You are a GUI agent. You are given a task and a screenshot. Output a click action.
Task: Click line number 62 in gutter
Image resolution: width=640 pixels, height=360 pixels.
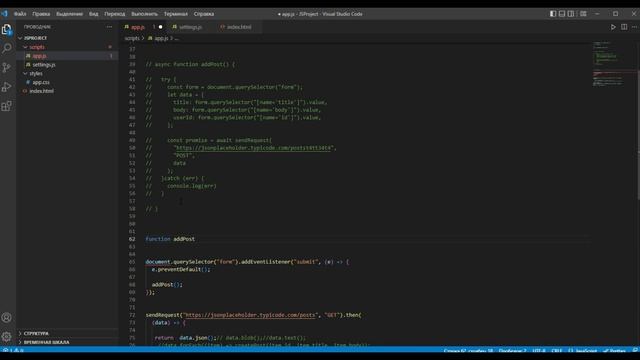[x=132, y=239]
